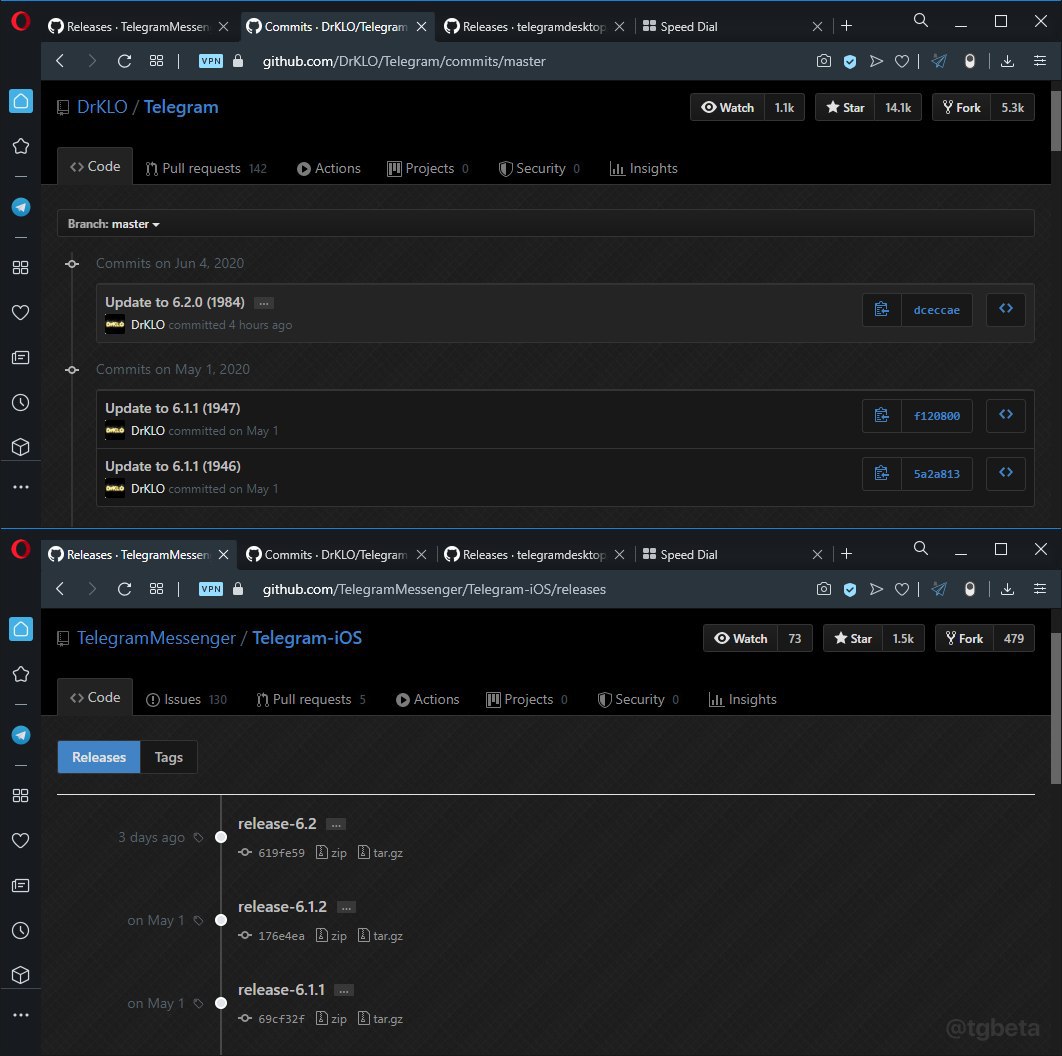Open Bookmarks heart in bottom sidebar

(21, 841)
